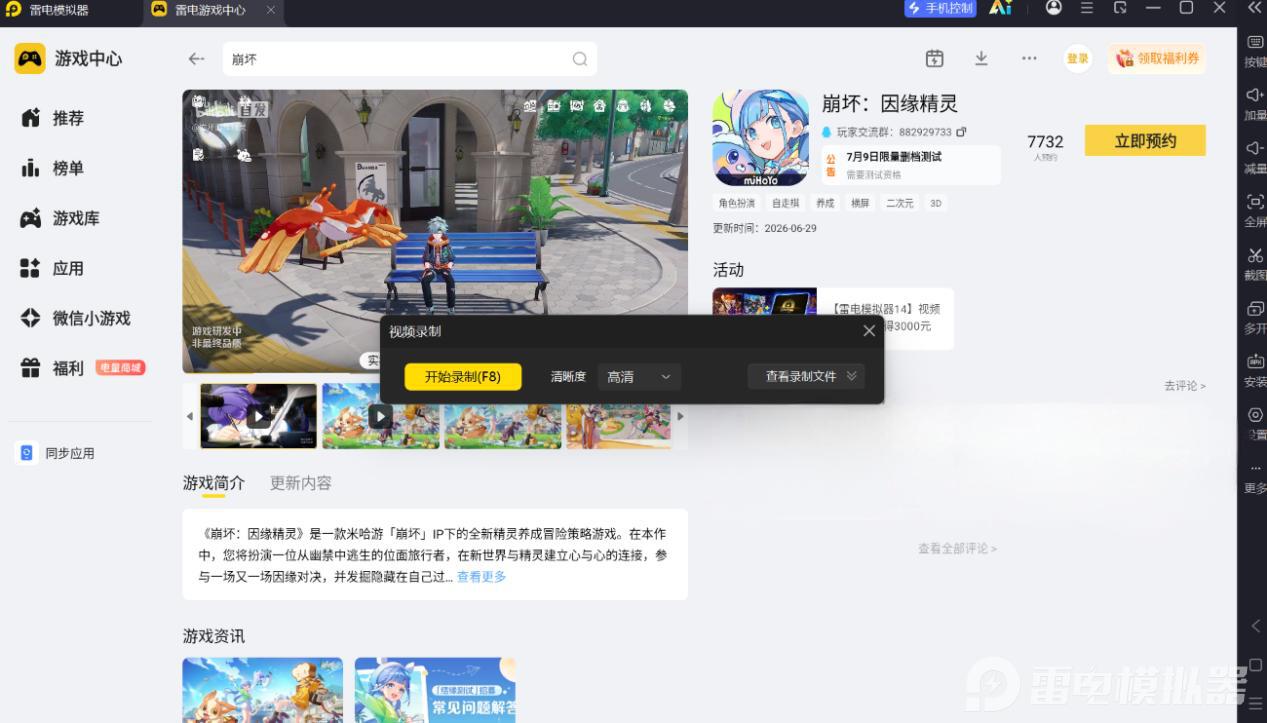Open 常见问题解答 news card
Viewport: 1267px width, 723px height.
[435, 690]
